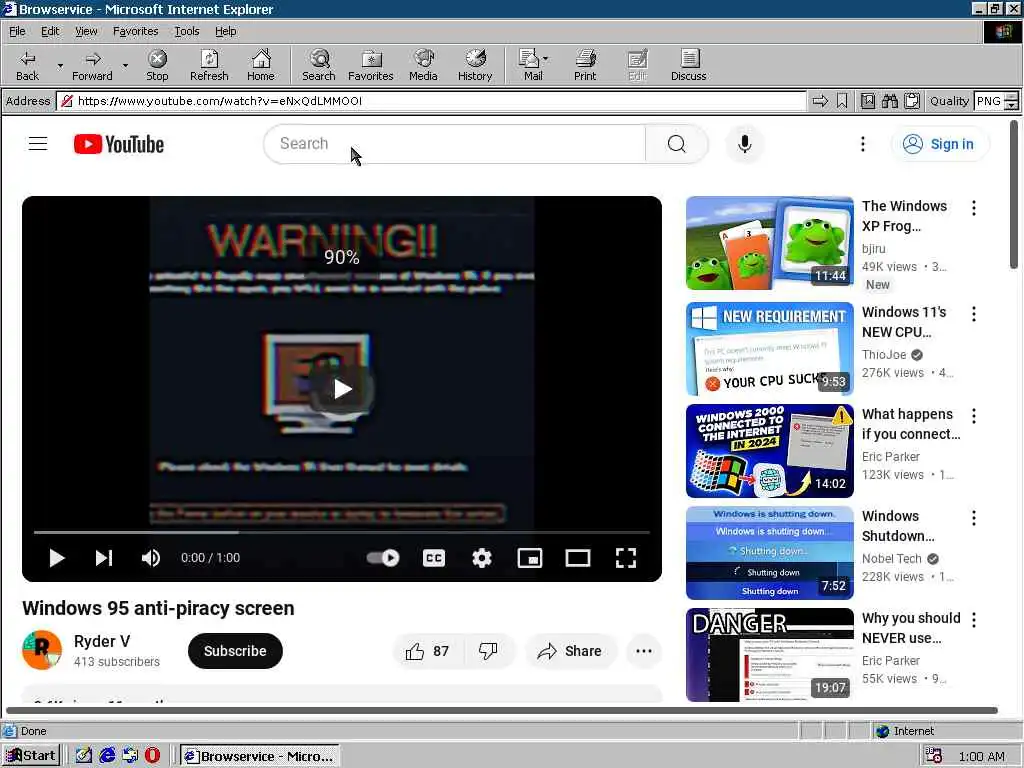Screen dimensions: 1024x768
Task: Open the Forward history dropdown arrow
Action: tap(125, 65)
